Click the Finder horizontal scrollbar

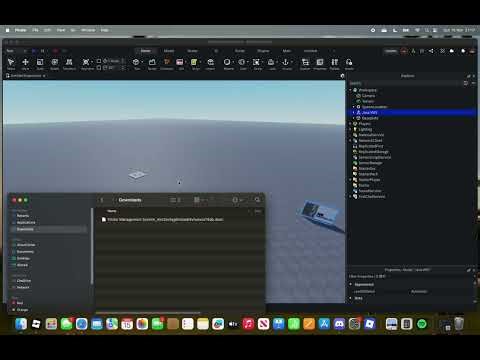[148, 313]
